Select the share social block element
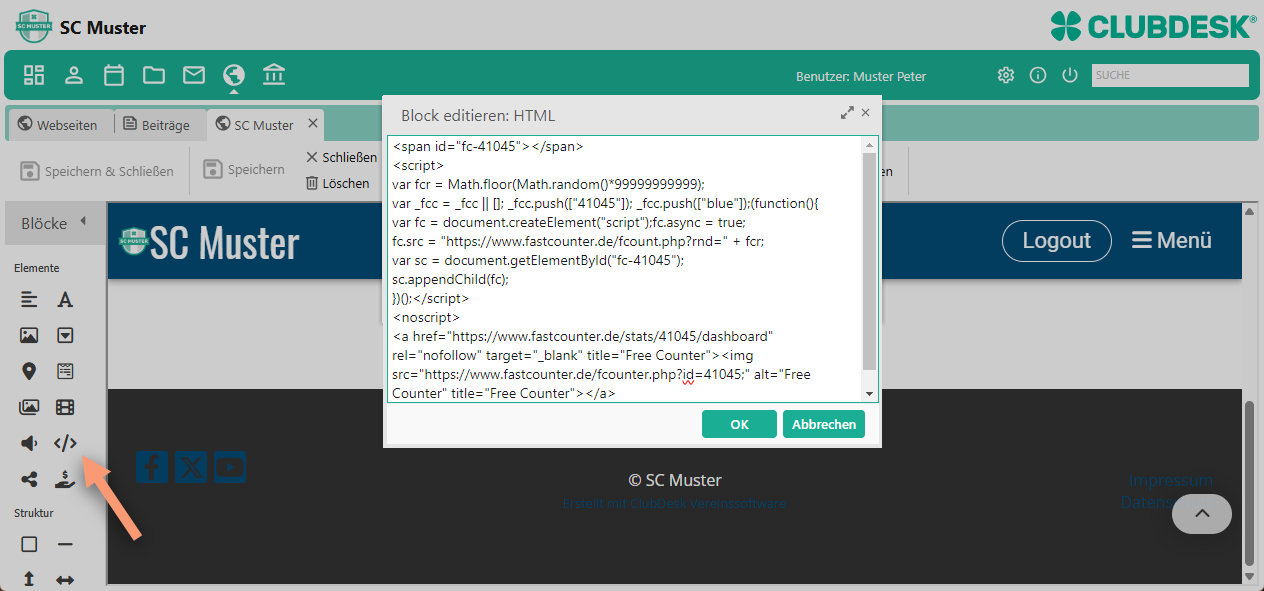 [x=29, y=479]
